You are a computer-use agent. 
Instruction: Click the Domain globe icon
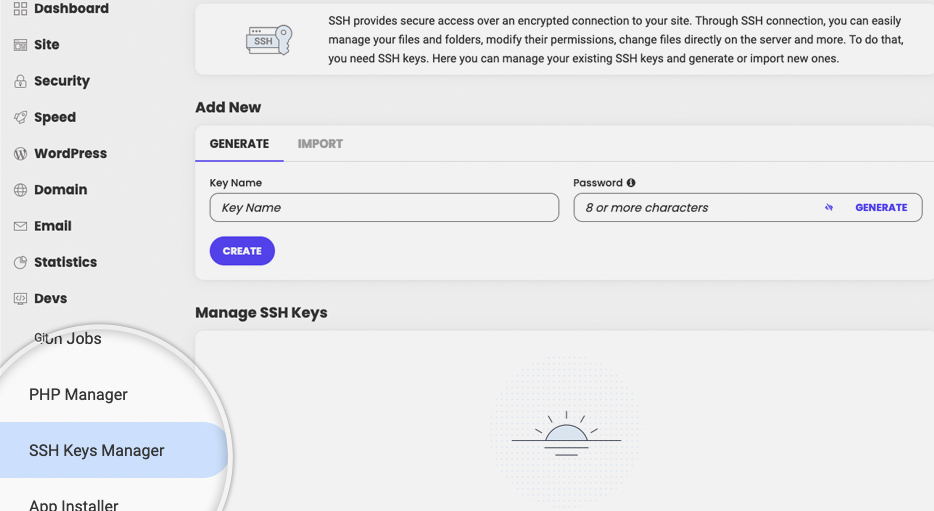click(20, 190)
